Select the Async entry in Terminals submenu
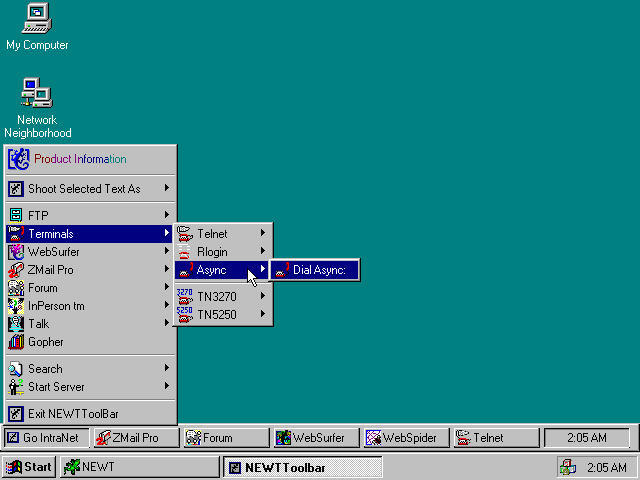This screenshot has height=480, width=640. 222,270
